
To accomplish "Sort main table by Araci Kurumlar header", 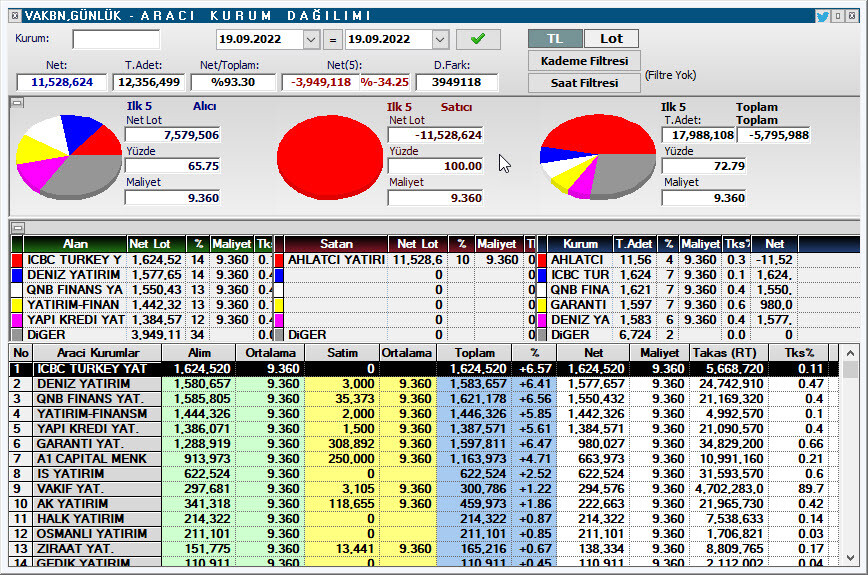I will [x=98, y=353].
